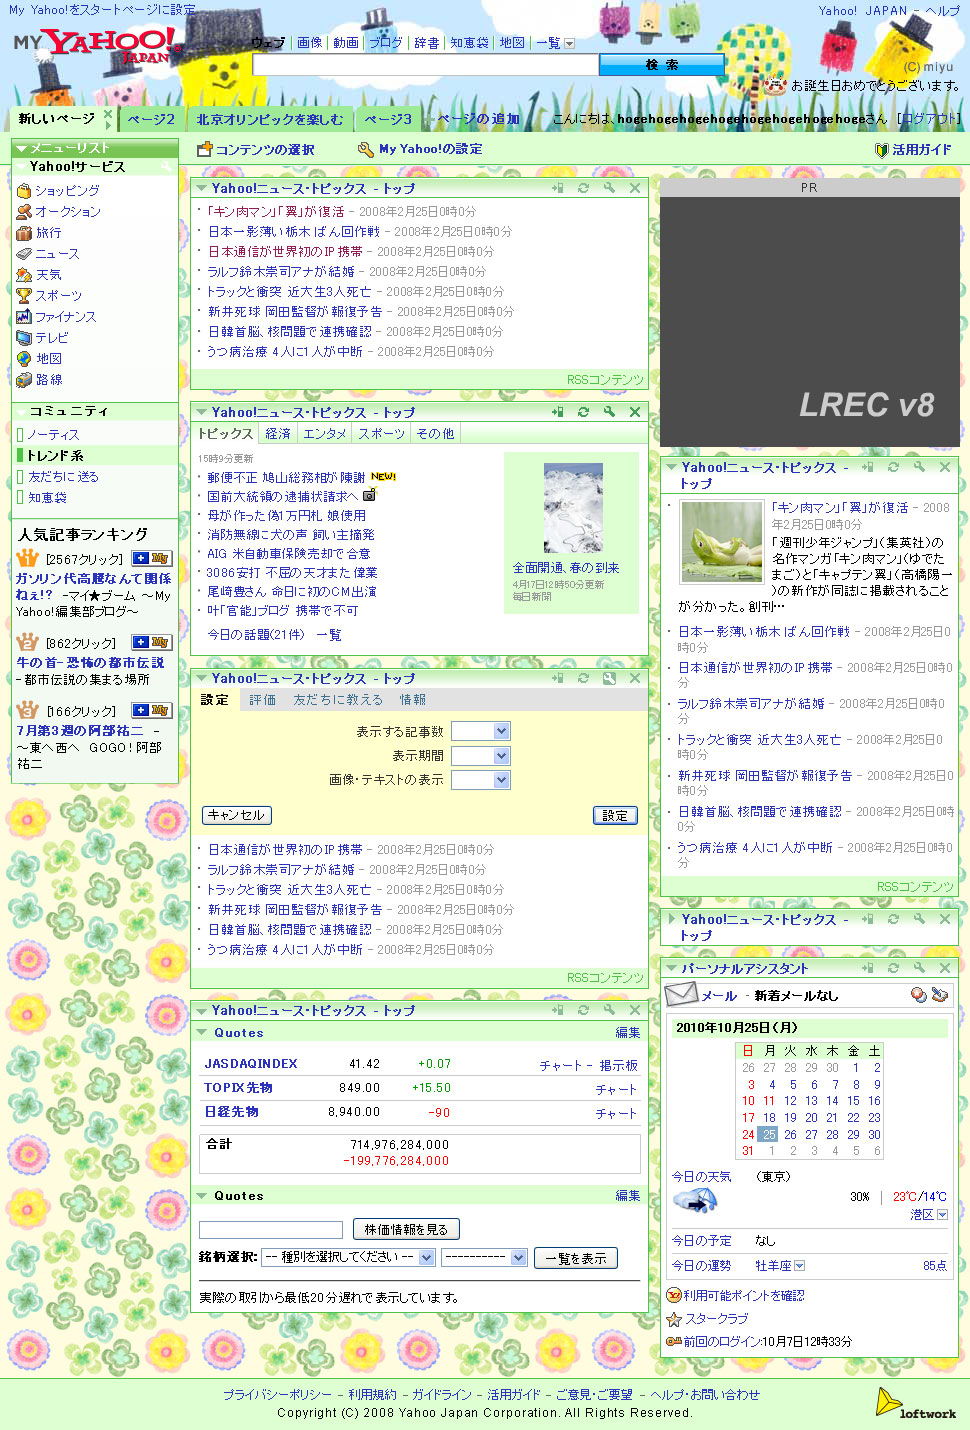Viewport: 970px width, 1430px height.
Task: Open the 表示期間 dropdown
Action: (481, 755)
